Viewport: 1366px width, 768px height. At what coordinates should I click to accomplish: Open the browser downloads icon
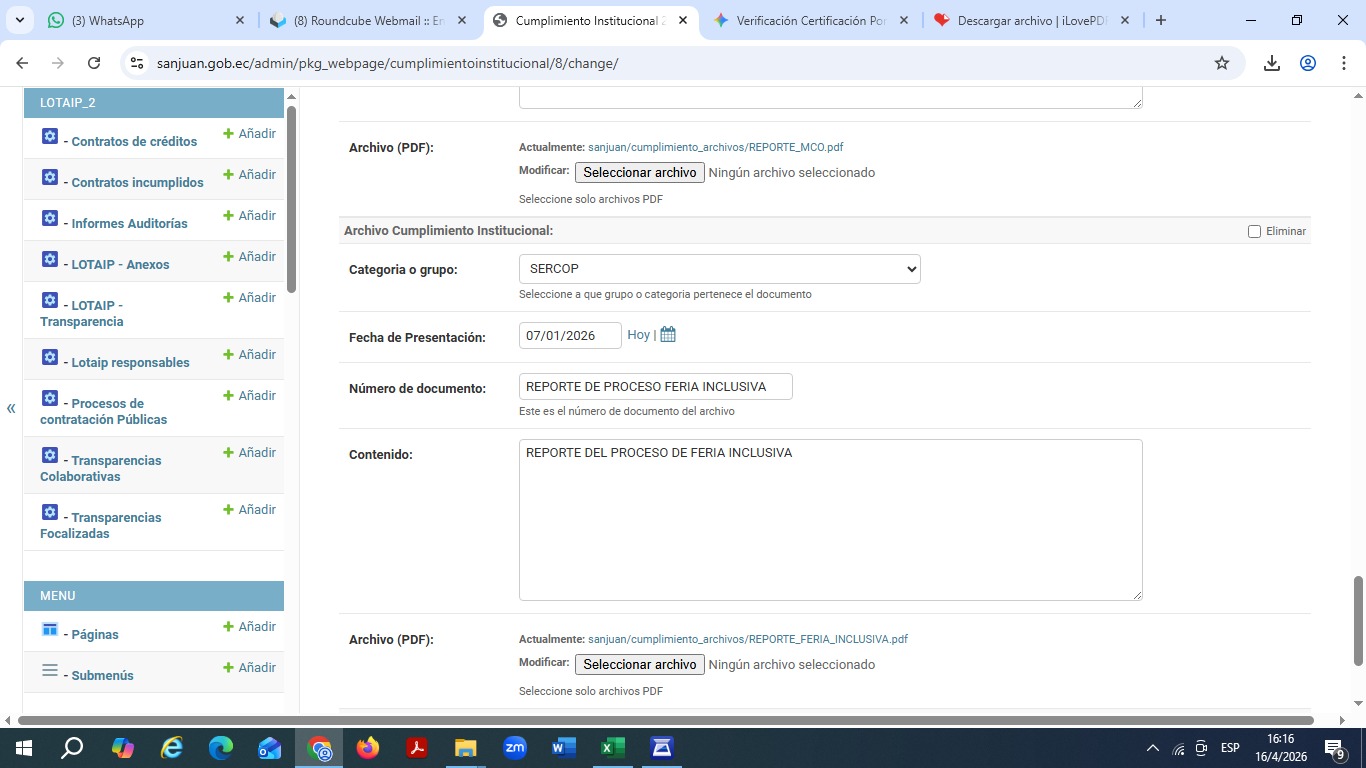pos(1271,63)
